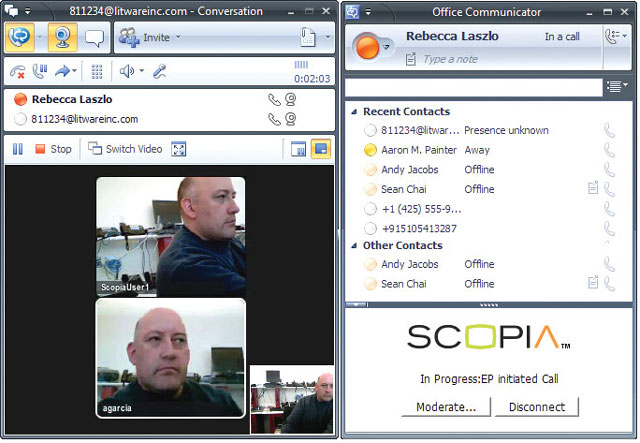Viewport: 640px width, 443px height.
Task: Click phone icon in 811234@litwareinc.com participant row
Action: (x=274, y=119)
